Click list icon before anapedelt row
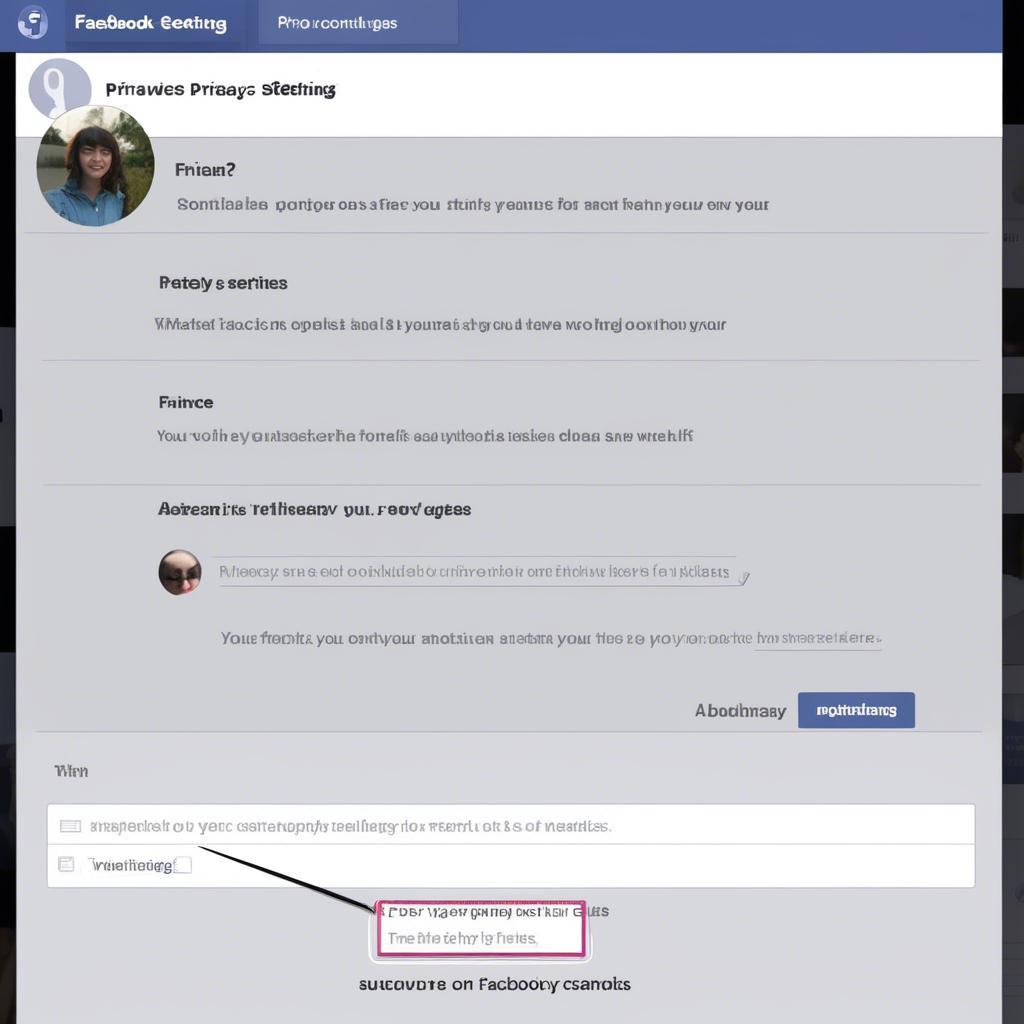 tap(70, 826)
